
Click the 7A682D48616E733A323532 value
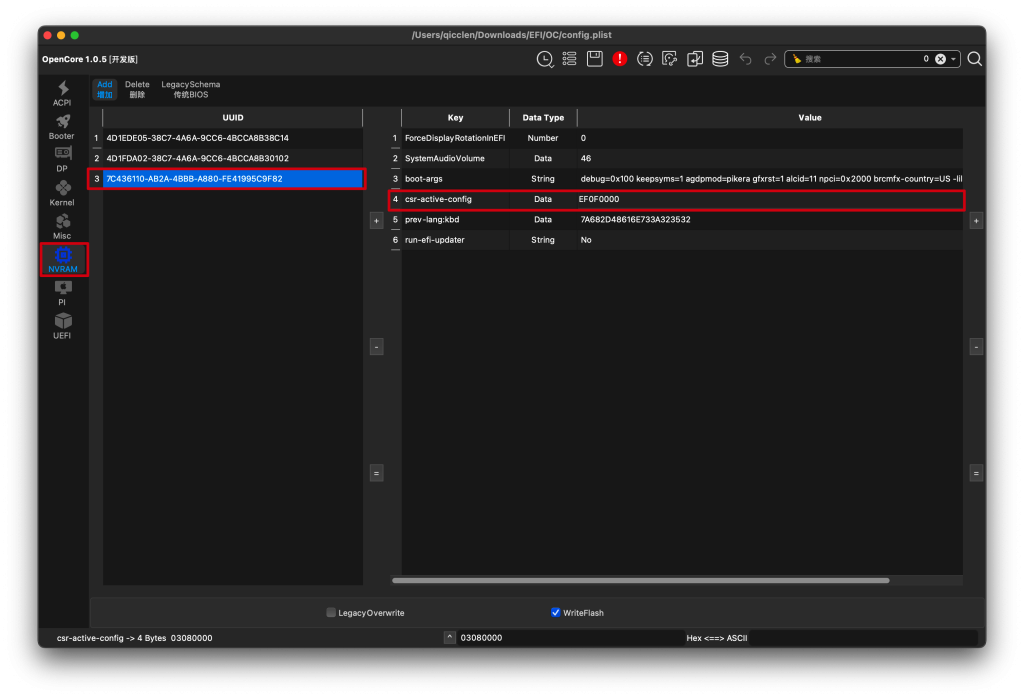pyautogui.click(x=770, y=219)
